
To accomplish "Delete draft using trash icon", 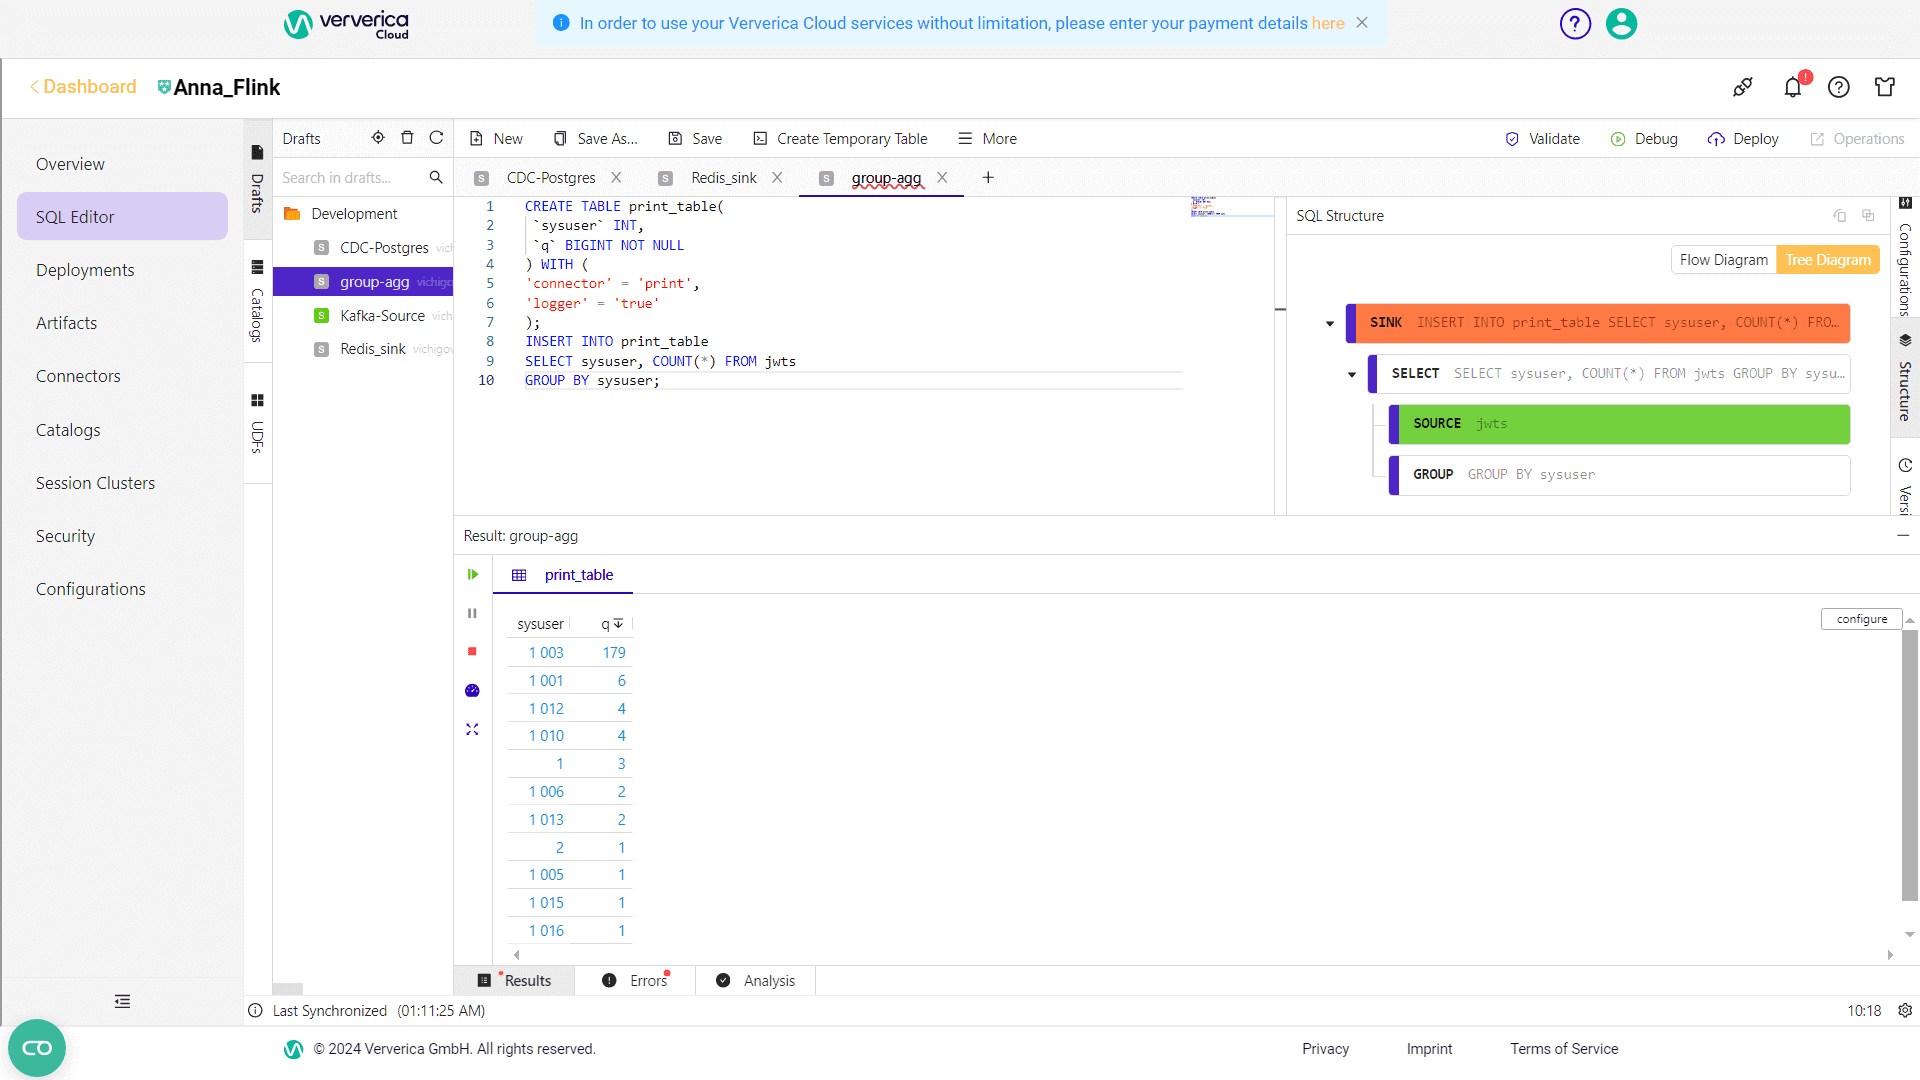I will tap(407, 138).
